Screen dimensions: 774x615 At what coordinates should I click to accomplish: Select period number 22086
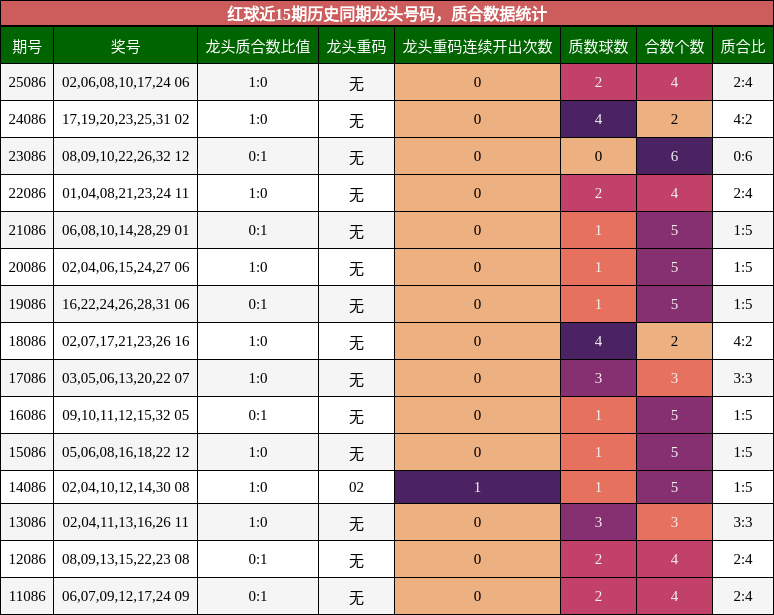[27, 193]
